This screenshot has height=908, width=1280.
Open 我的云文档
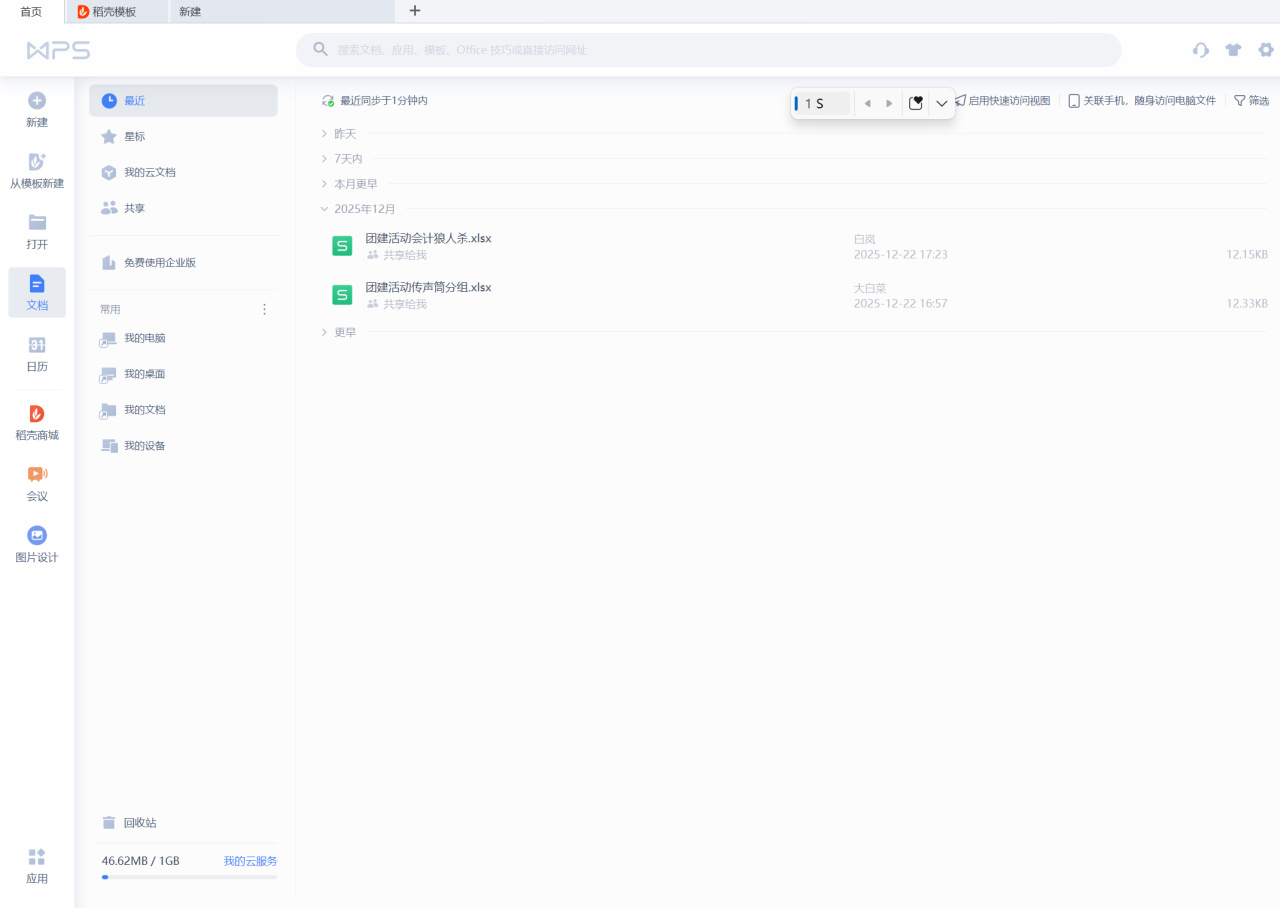click(183, 172)
